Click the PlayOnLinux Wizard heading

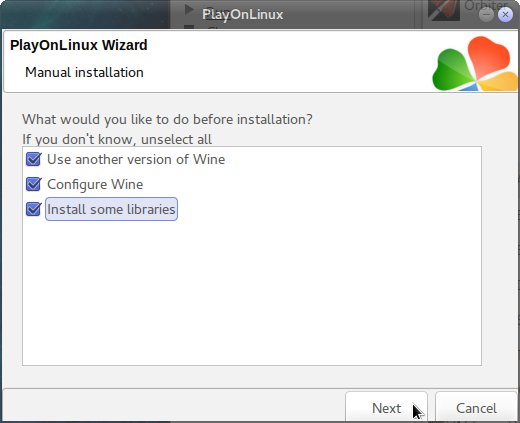click(79, 45)
